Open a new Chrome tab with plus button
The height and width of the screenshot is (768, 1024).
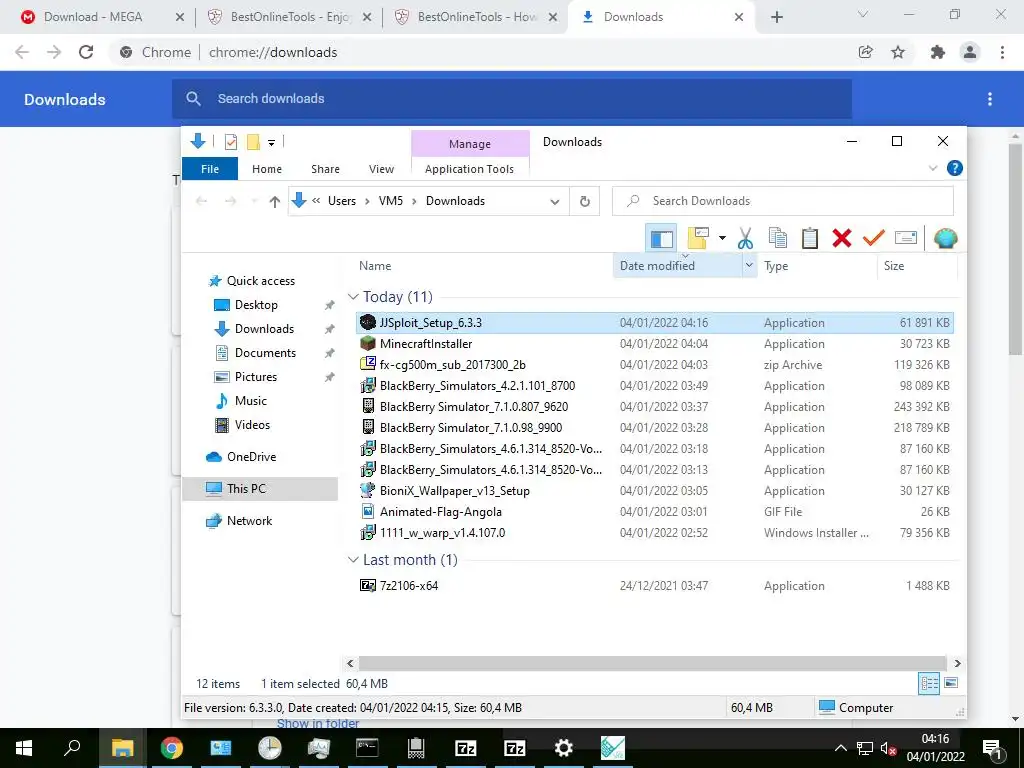tap(776, 17)
